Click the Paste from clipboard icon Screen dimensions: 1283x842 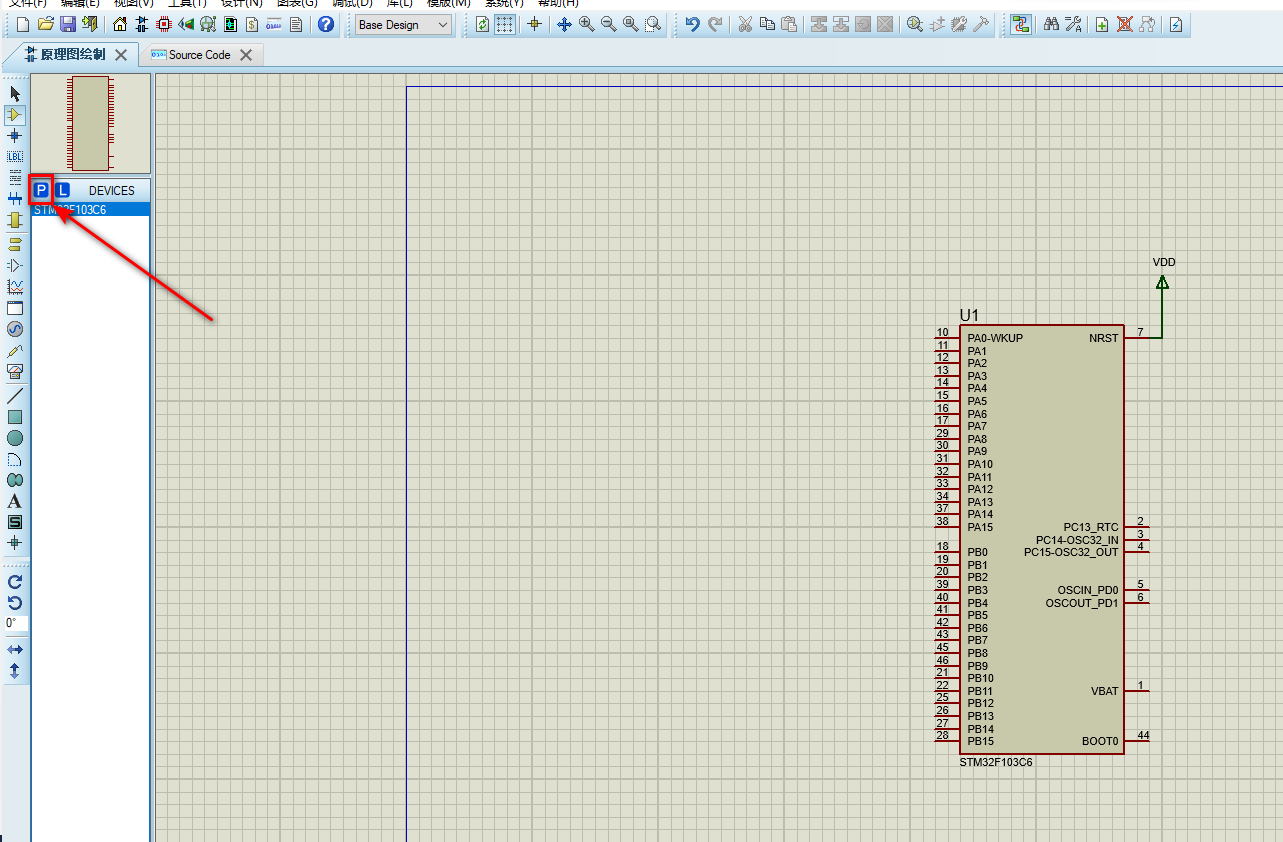[x=789, y=24]
